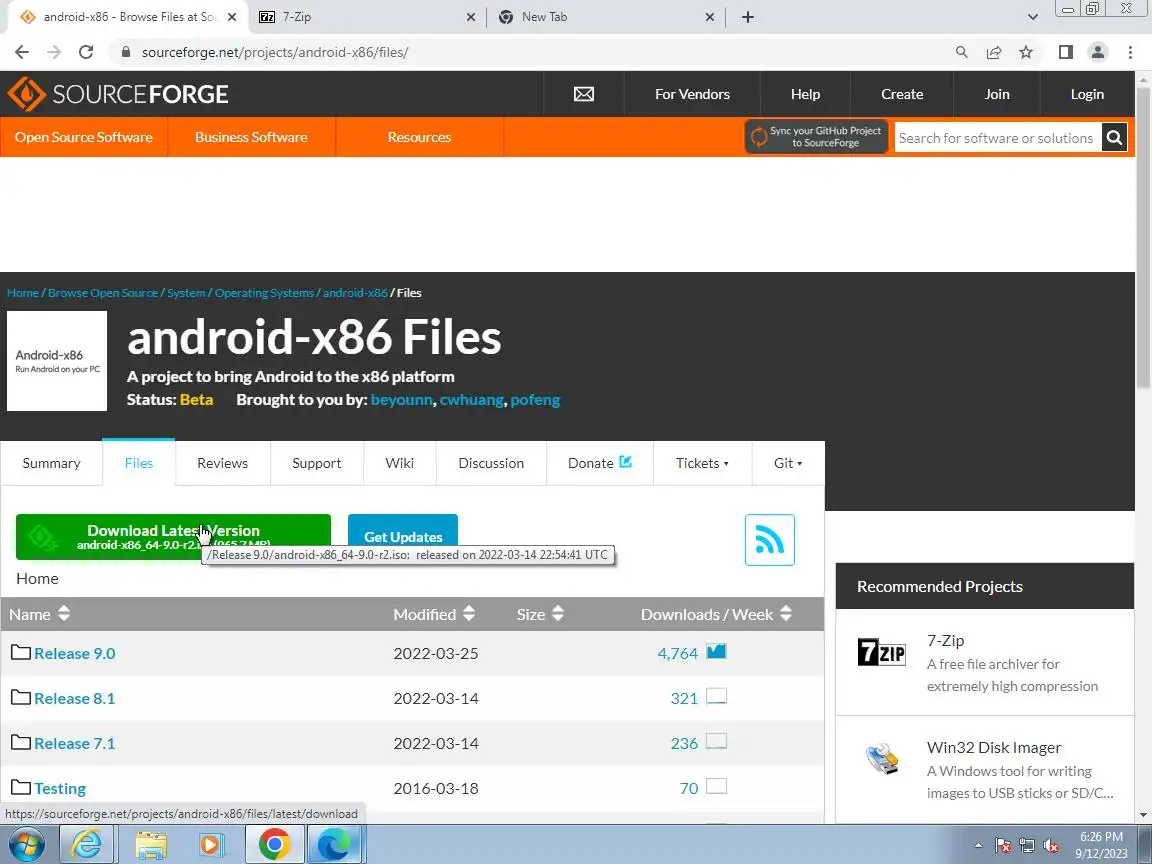Open the Donate tab
Image resolution: width=1152 pixels, height=864 pixels.
click(600, 463)
